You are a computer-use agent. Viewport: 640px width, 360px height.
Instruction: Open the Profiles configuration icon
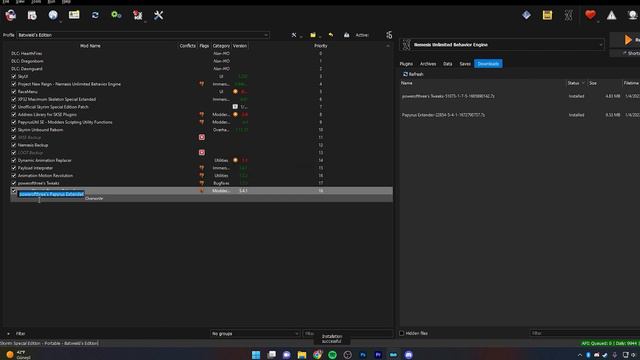[74, 15]
